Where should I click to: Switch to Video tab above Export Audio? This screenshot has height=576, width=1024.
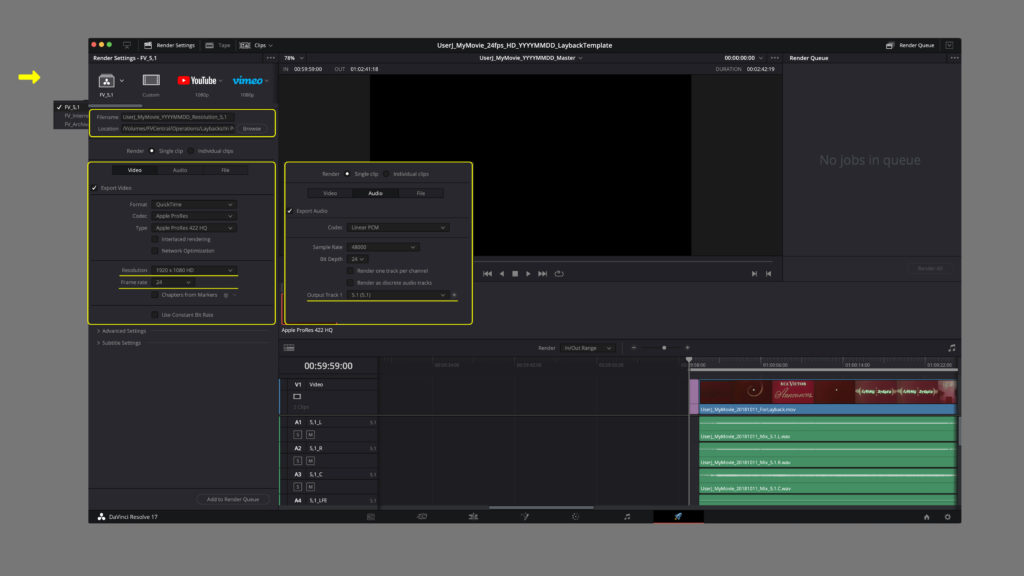pos(330,193)
